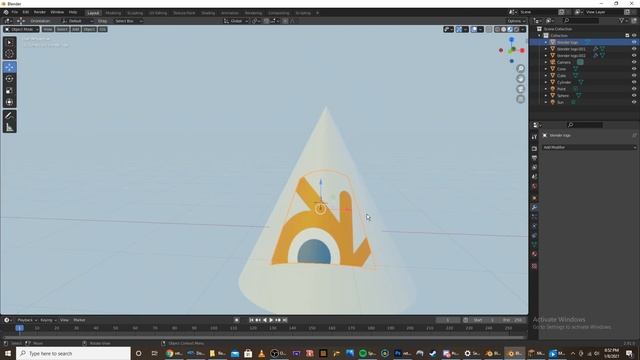
Task: Open the Window menu
Action: (x=57, y=12)
